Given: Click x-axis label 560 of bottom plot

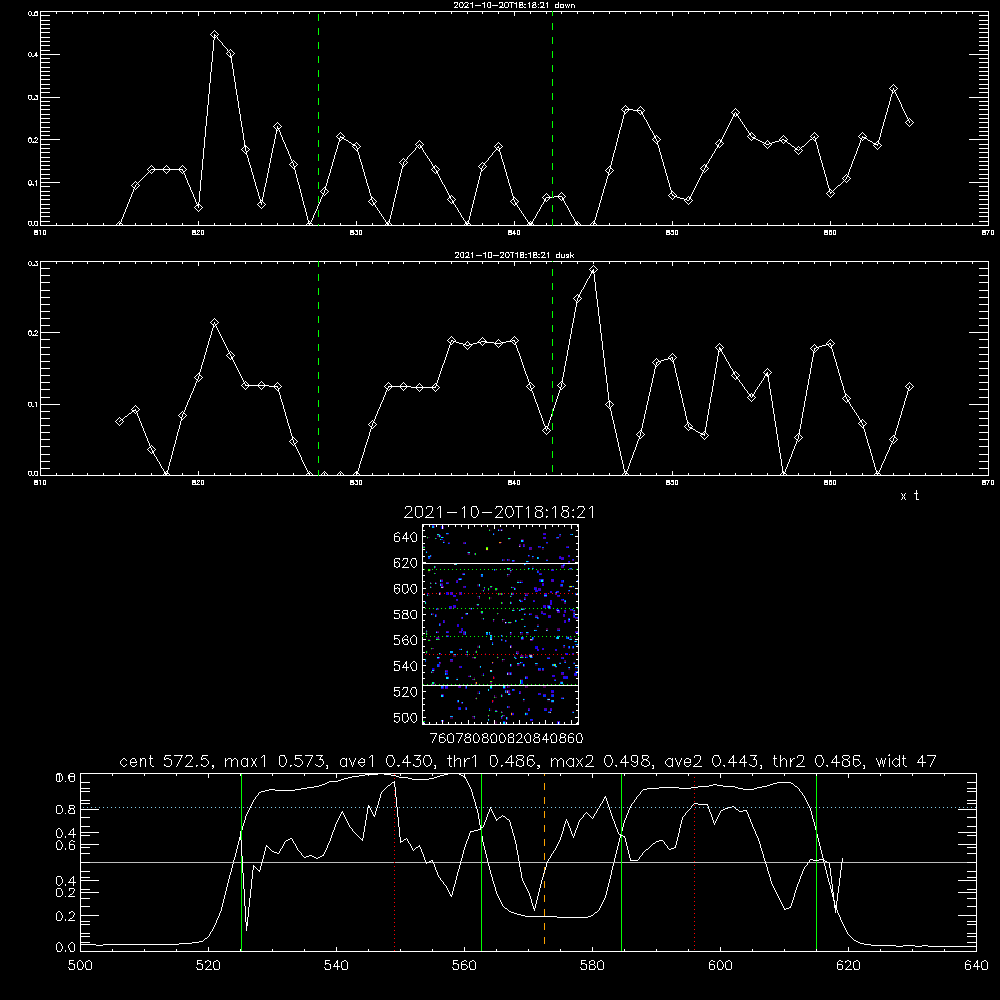Looking at the screenshot, I should pos(464,966).
